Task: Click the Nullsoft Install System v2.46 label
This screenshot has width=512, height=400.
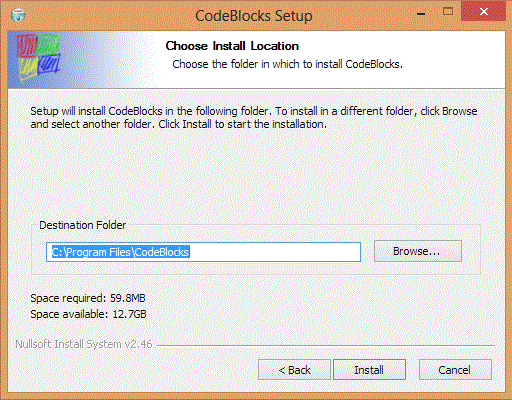Action: [x=84, y=344]
